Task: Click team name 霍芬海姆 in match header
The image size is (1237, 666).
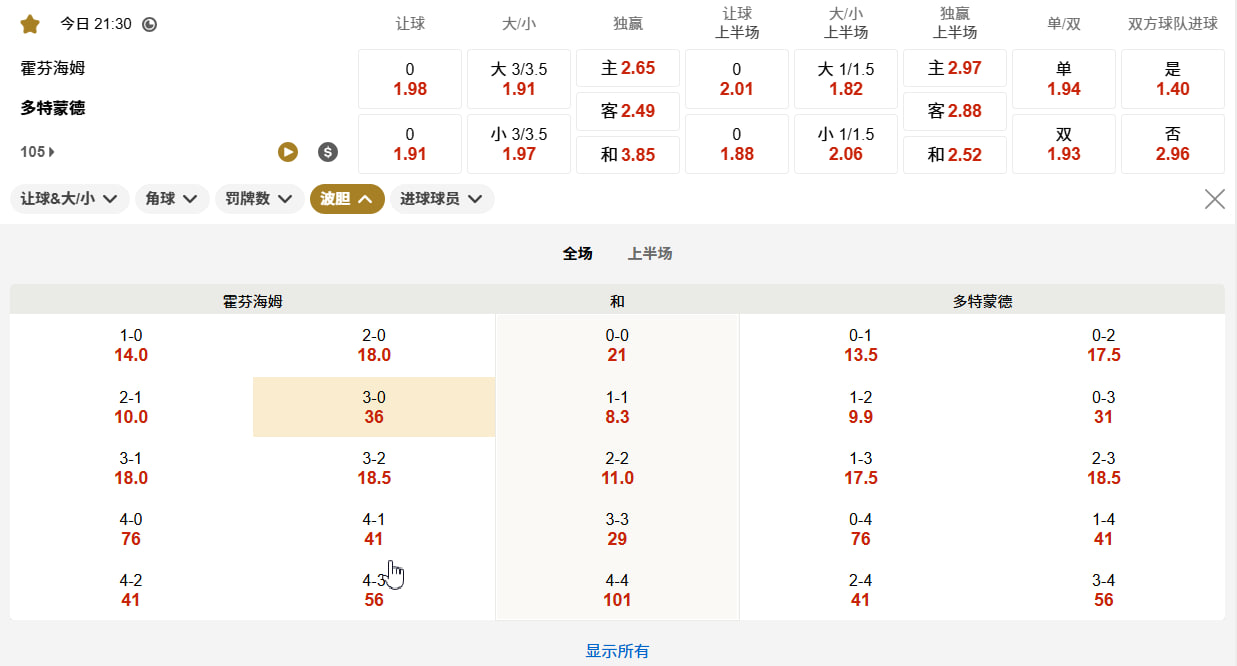Action: (53, 68)
